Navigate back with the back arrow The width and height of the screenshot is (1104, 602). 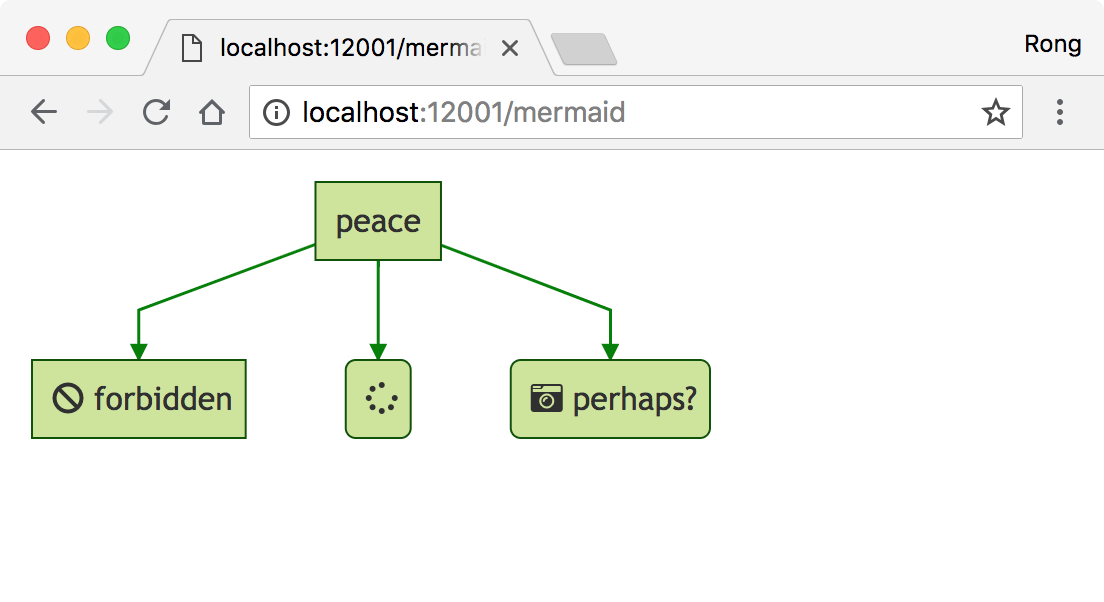coord(44,112)
